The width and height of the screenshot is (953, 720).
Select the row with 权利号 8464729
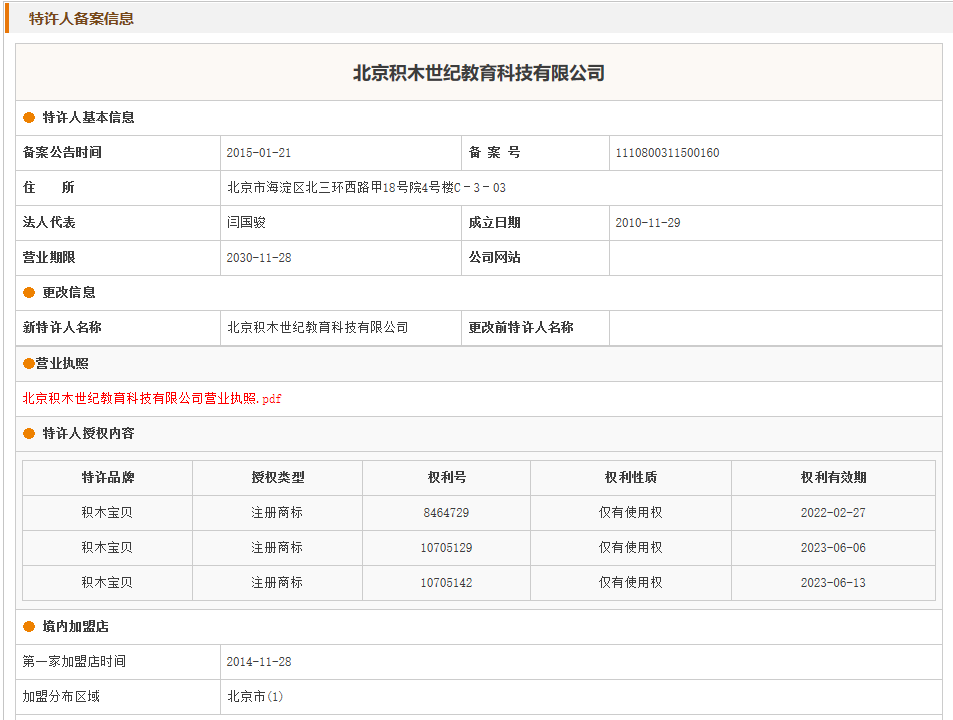445,513
